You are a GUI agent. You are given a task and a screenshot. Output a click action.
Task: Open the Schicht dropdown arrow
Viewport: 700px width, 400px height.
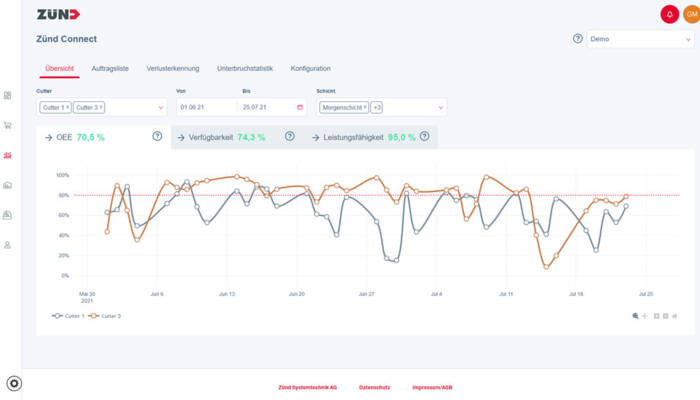coord(441,107)
